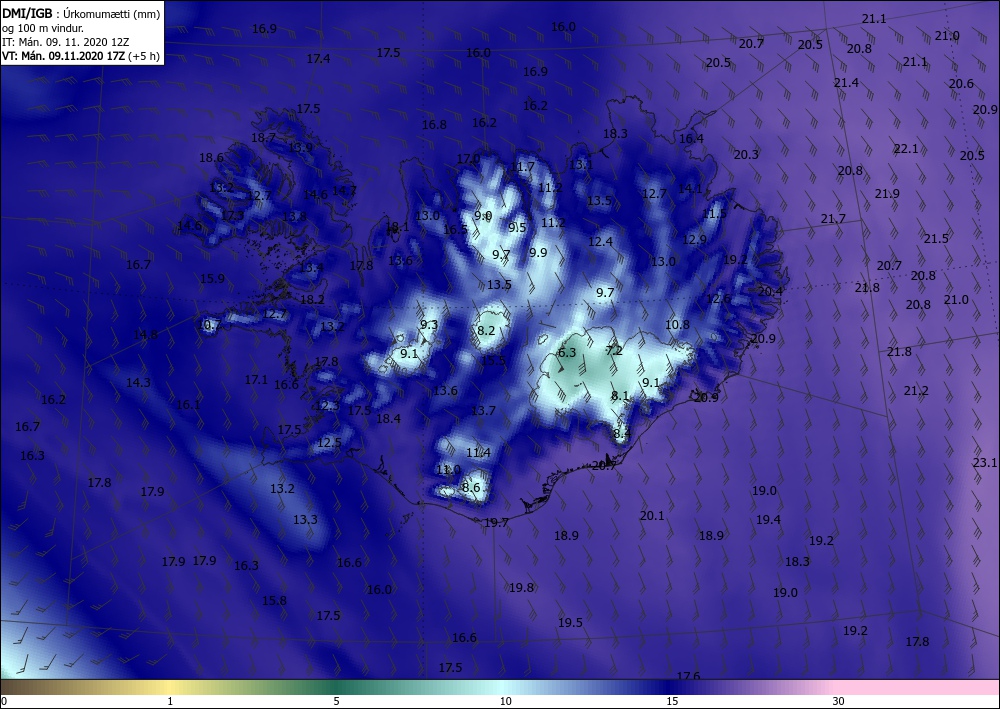Click the value 22.1 on the map

[906, 149]
